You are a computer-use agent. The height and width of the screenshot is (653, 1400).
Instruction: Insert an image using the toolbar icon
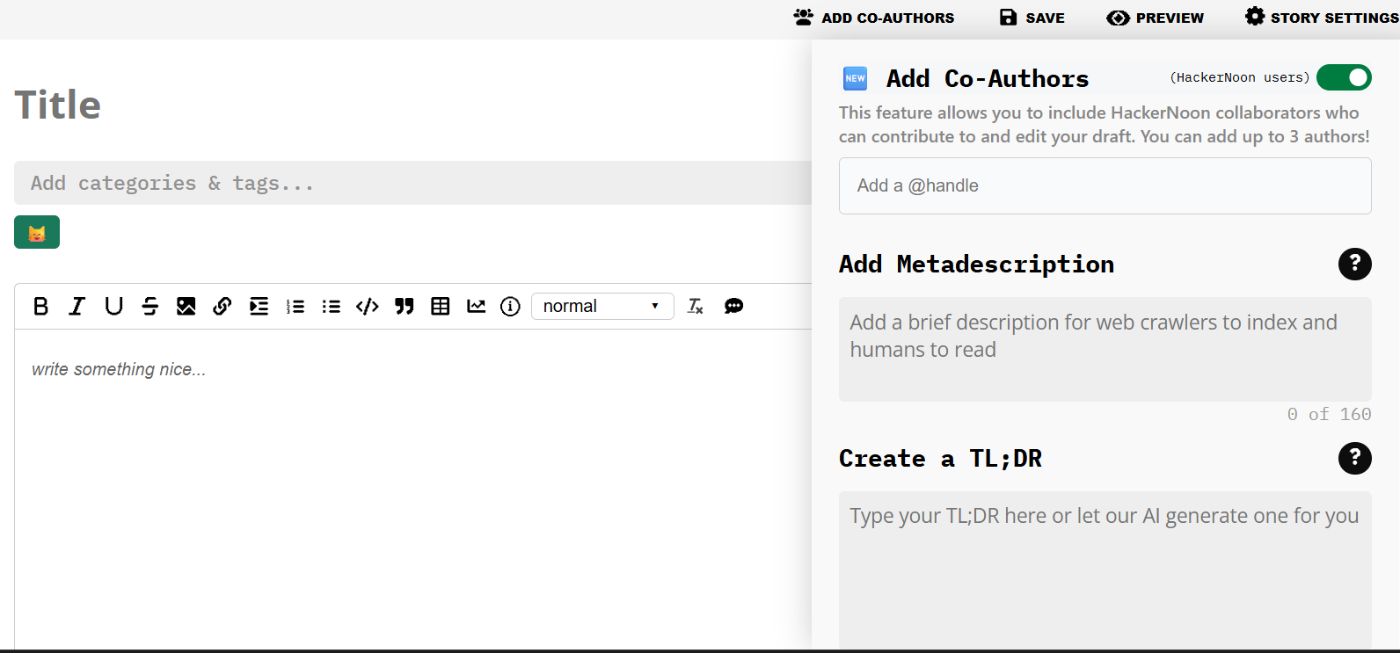[x=186, y=306]
